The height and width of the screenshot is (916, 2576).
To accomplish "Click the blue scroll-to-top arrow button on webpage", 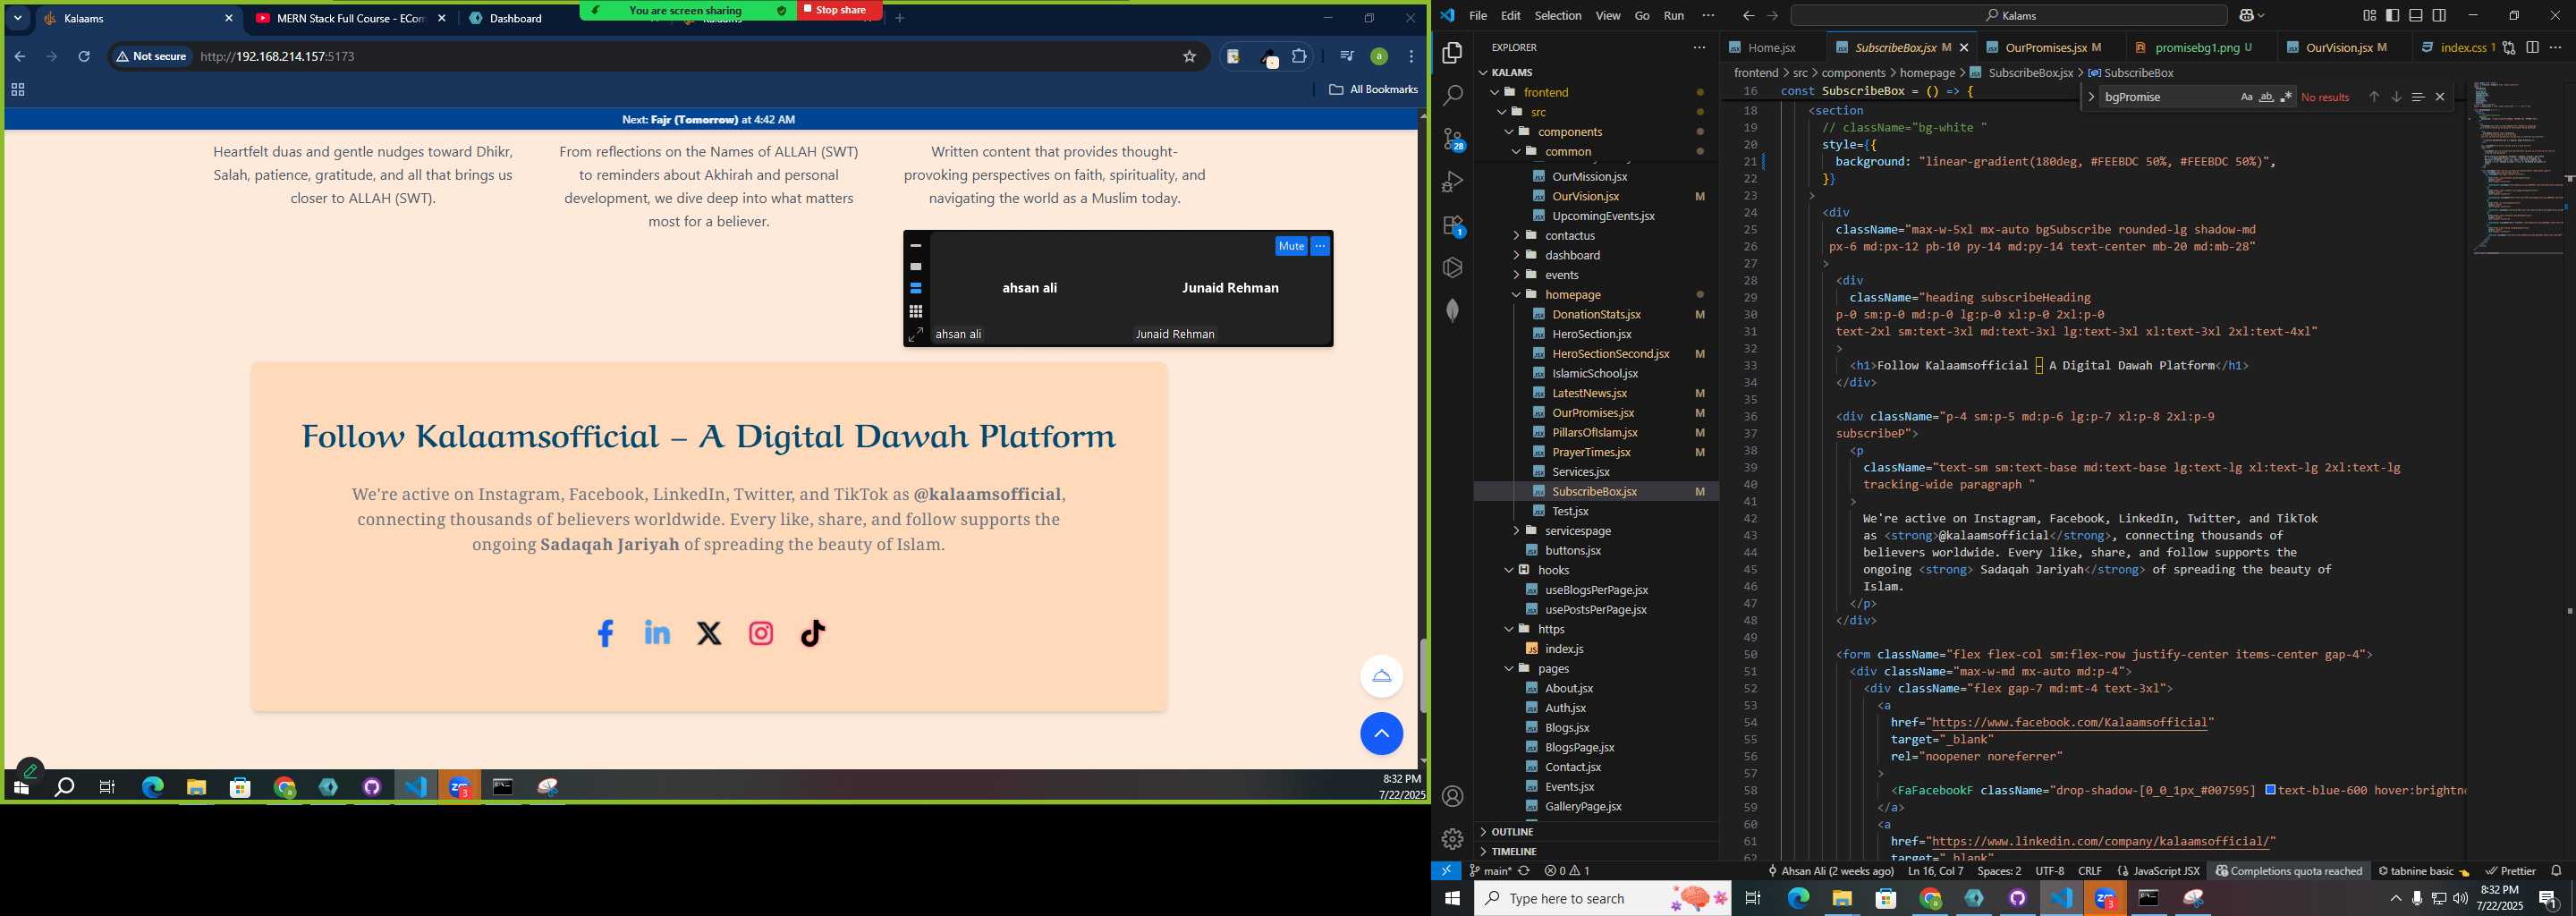I will pos(1382,734).
